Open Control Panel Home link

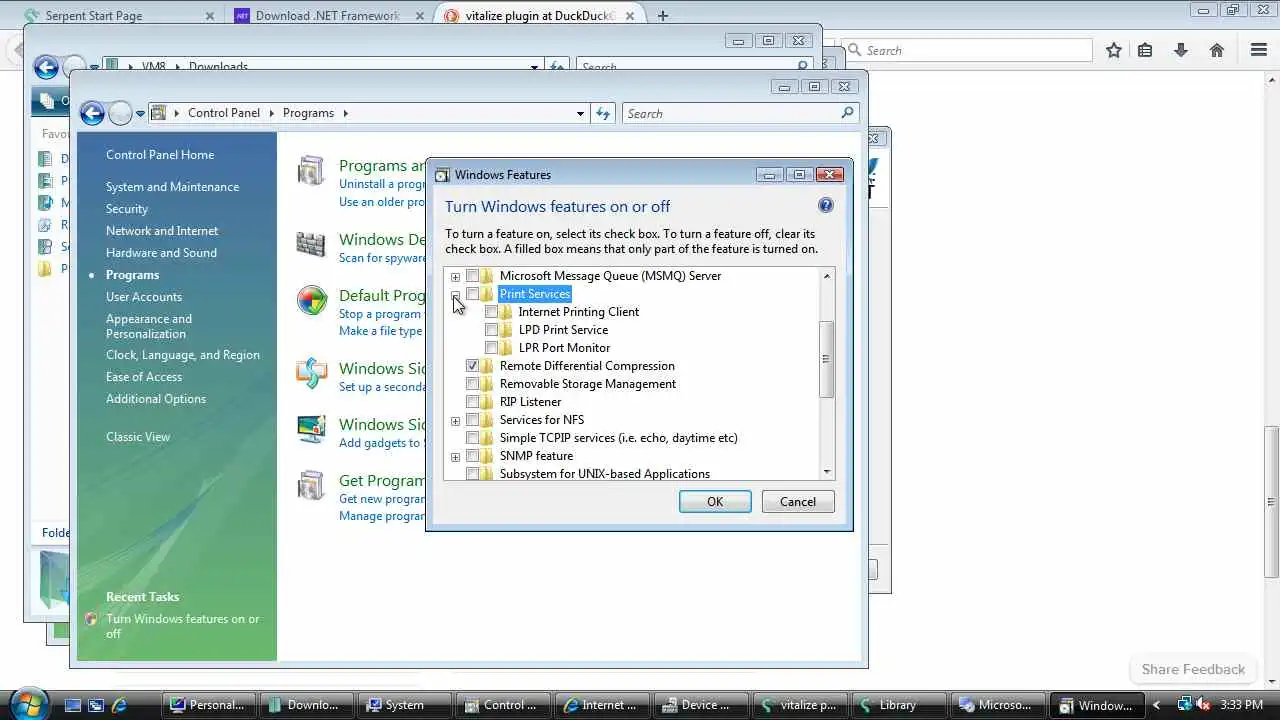click(x=160, y=155)
